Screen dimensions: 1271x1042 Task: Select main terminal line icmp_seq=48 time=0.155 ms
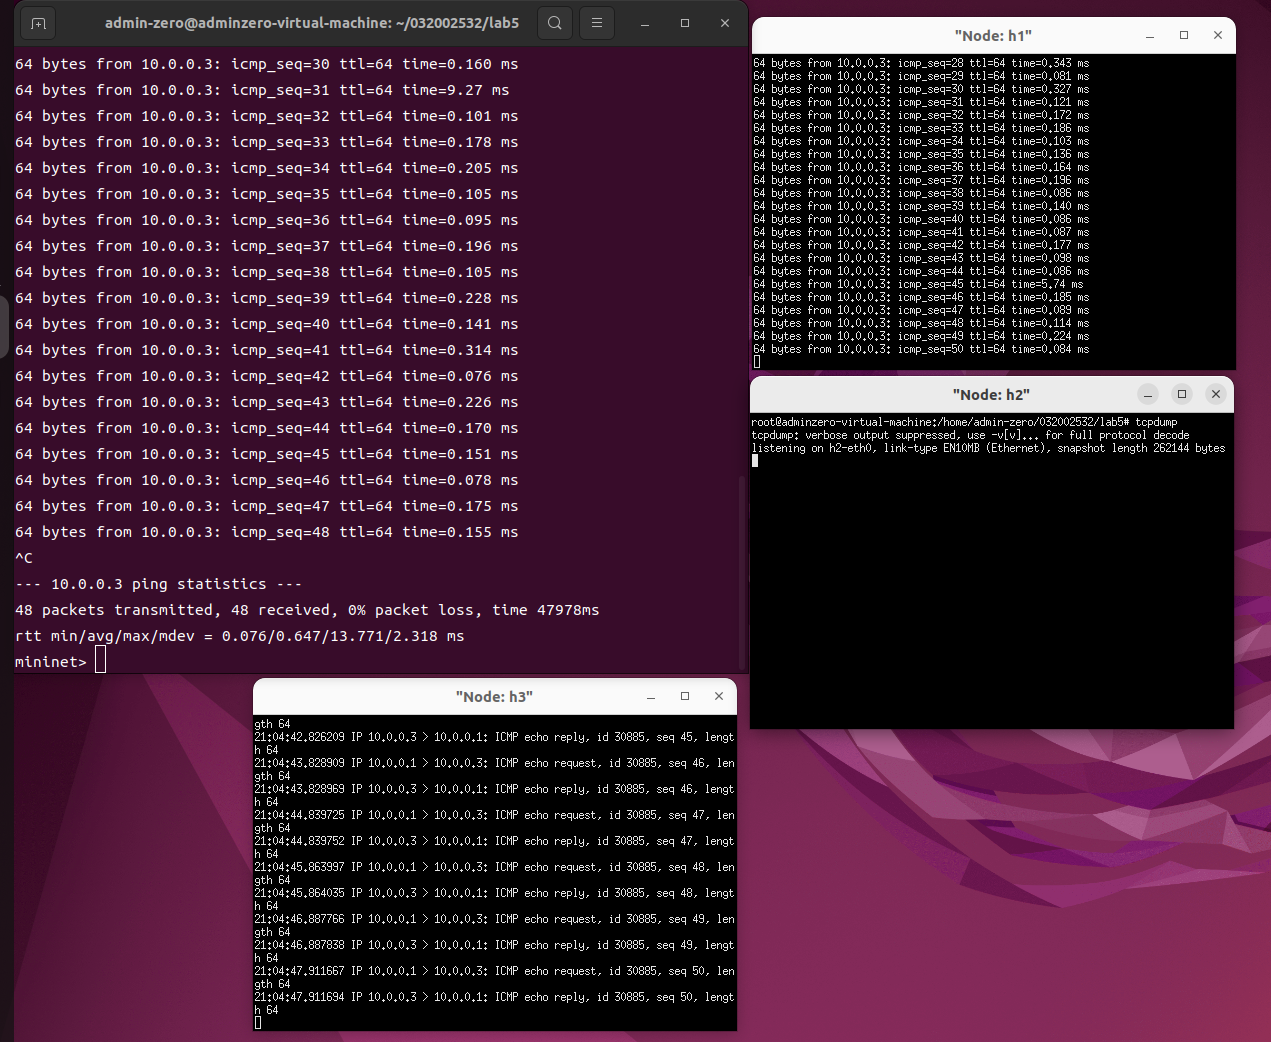pyautogui.click(x=266, y=532)
